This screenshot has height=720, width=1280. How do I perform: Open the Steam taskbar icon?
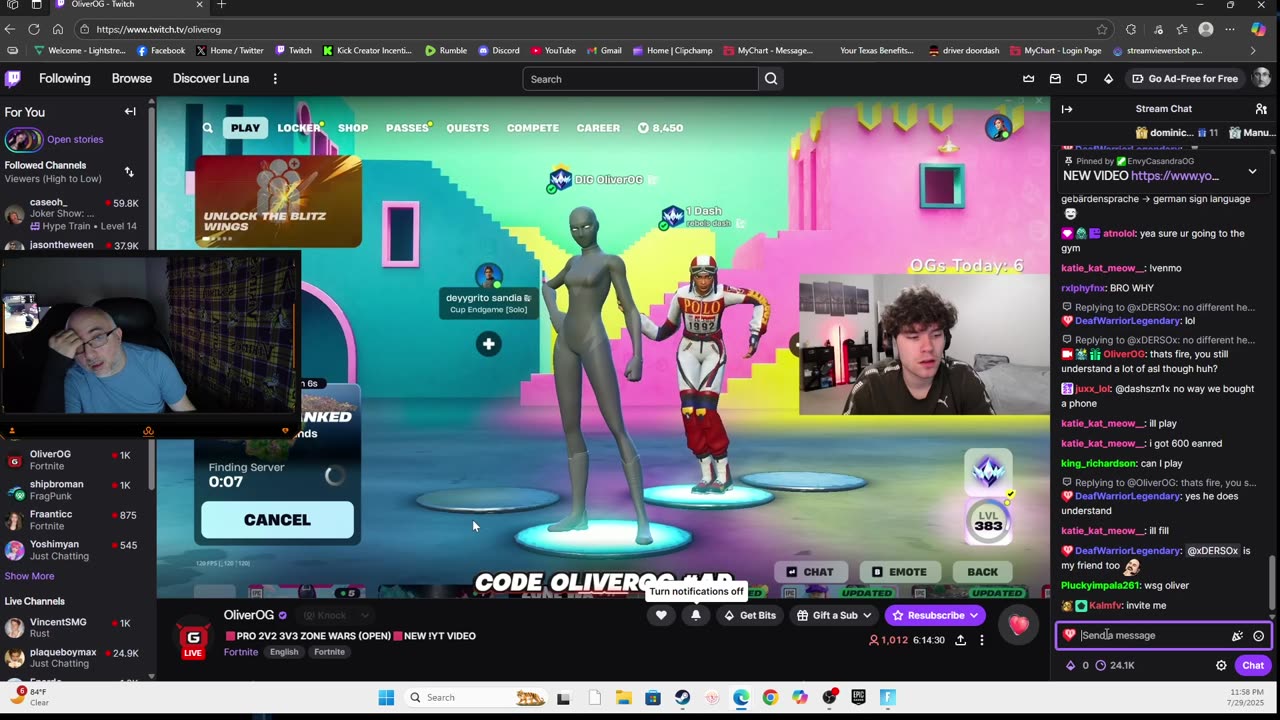pos(682,697)
